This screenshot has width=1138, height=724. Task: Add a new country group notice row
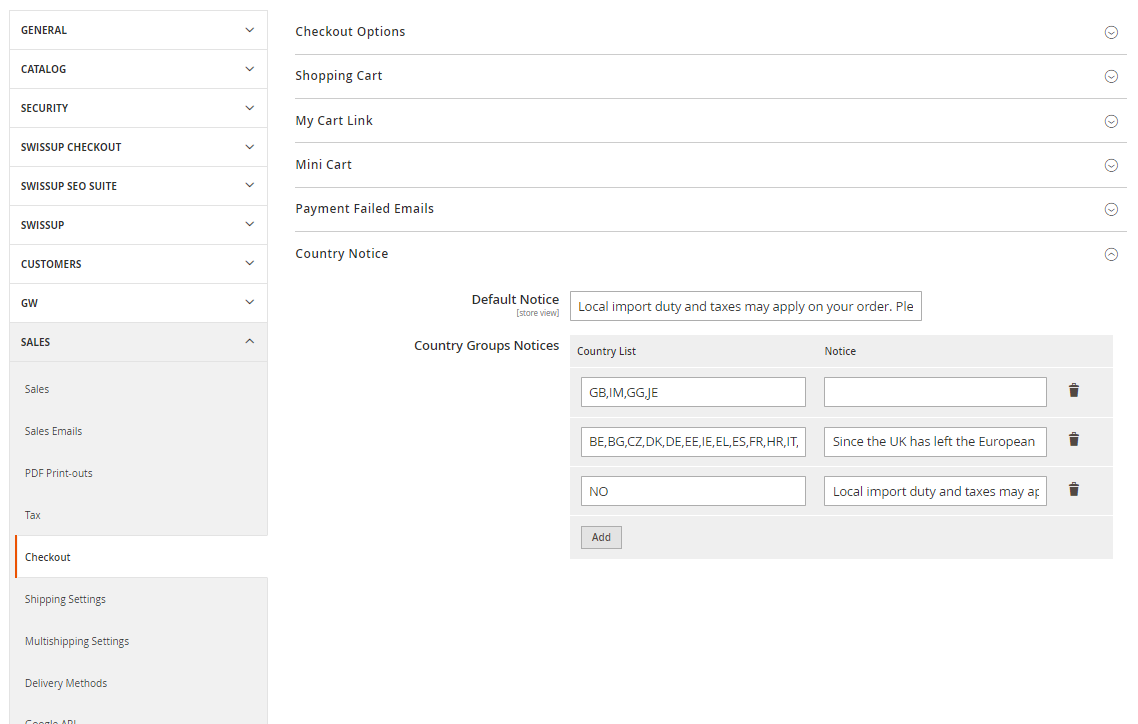(x=601, y=537)
